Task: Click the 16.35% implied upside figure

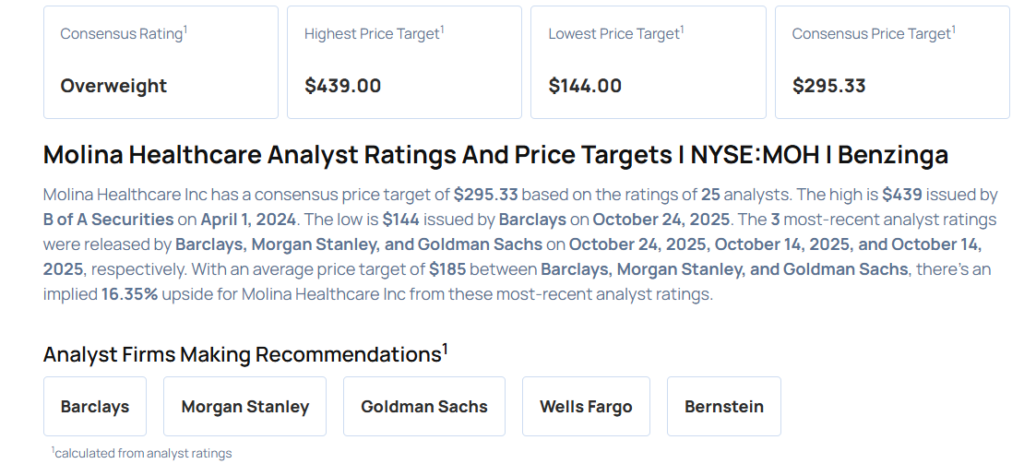Action: (129, 294)
